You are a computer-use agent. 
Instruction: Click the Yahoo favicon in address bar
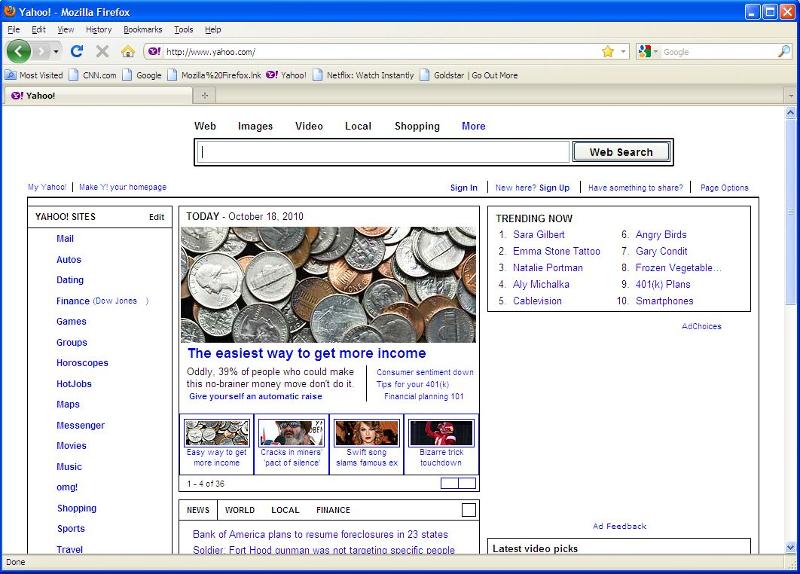click(x=154, y=52)
